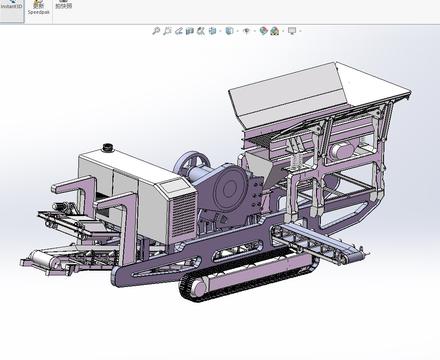This screenshot has height=360, width=440.
Task: Click the snapshot button beside Speedpak
Action: tap(64, 5)
